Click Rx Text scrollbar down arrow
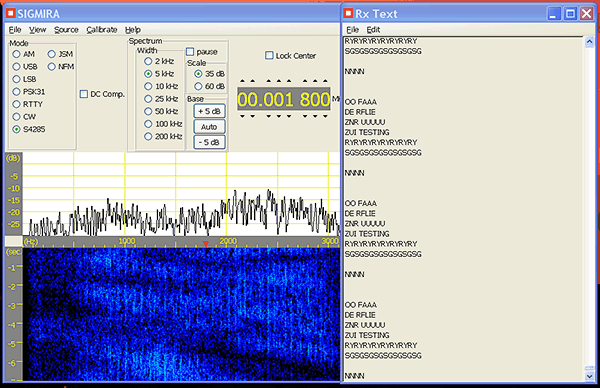This screenshot has height=388, width=600. [589, 377]
